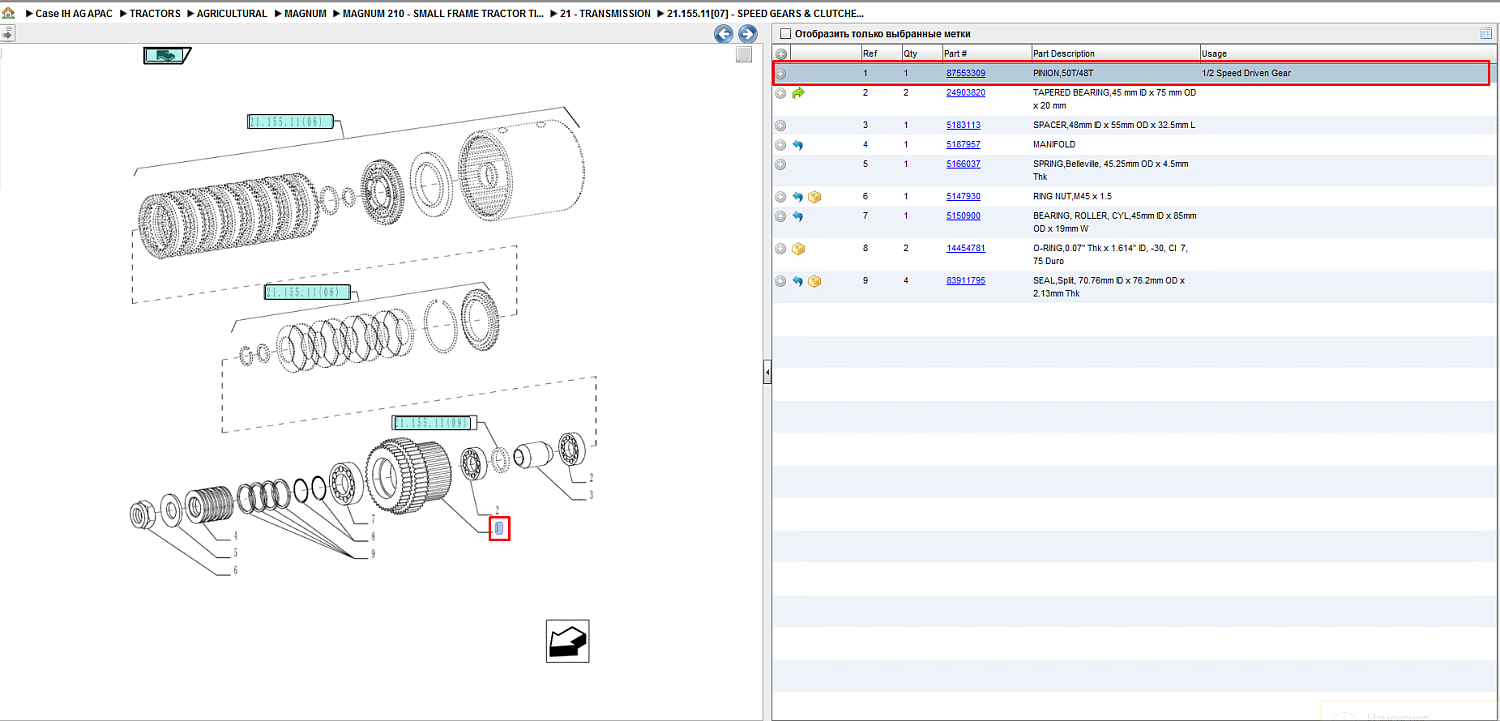Open 'Case IH AG APAC' breadcrumb
The height and width of the screenshot is (721, 1500).
click(x=74, y=14)
